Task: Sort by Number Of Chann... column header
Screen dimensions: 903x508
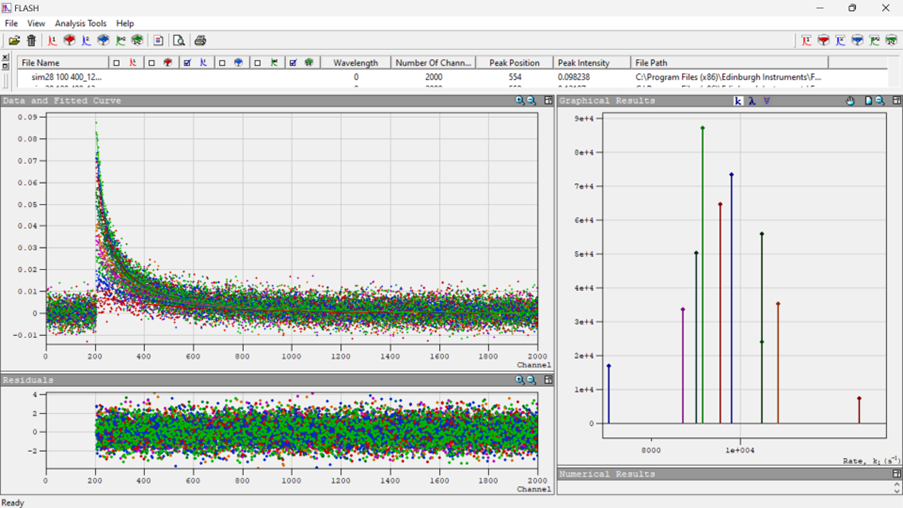Action: pyautogui.click(x=434, y=63)
